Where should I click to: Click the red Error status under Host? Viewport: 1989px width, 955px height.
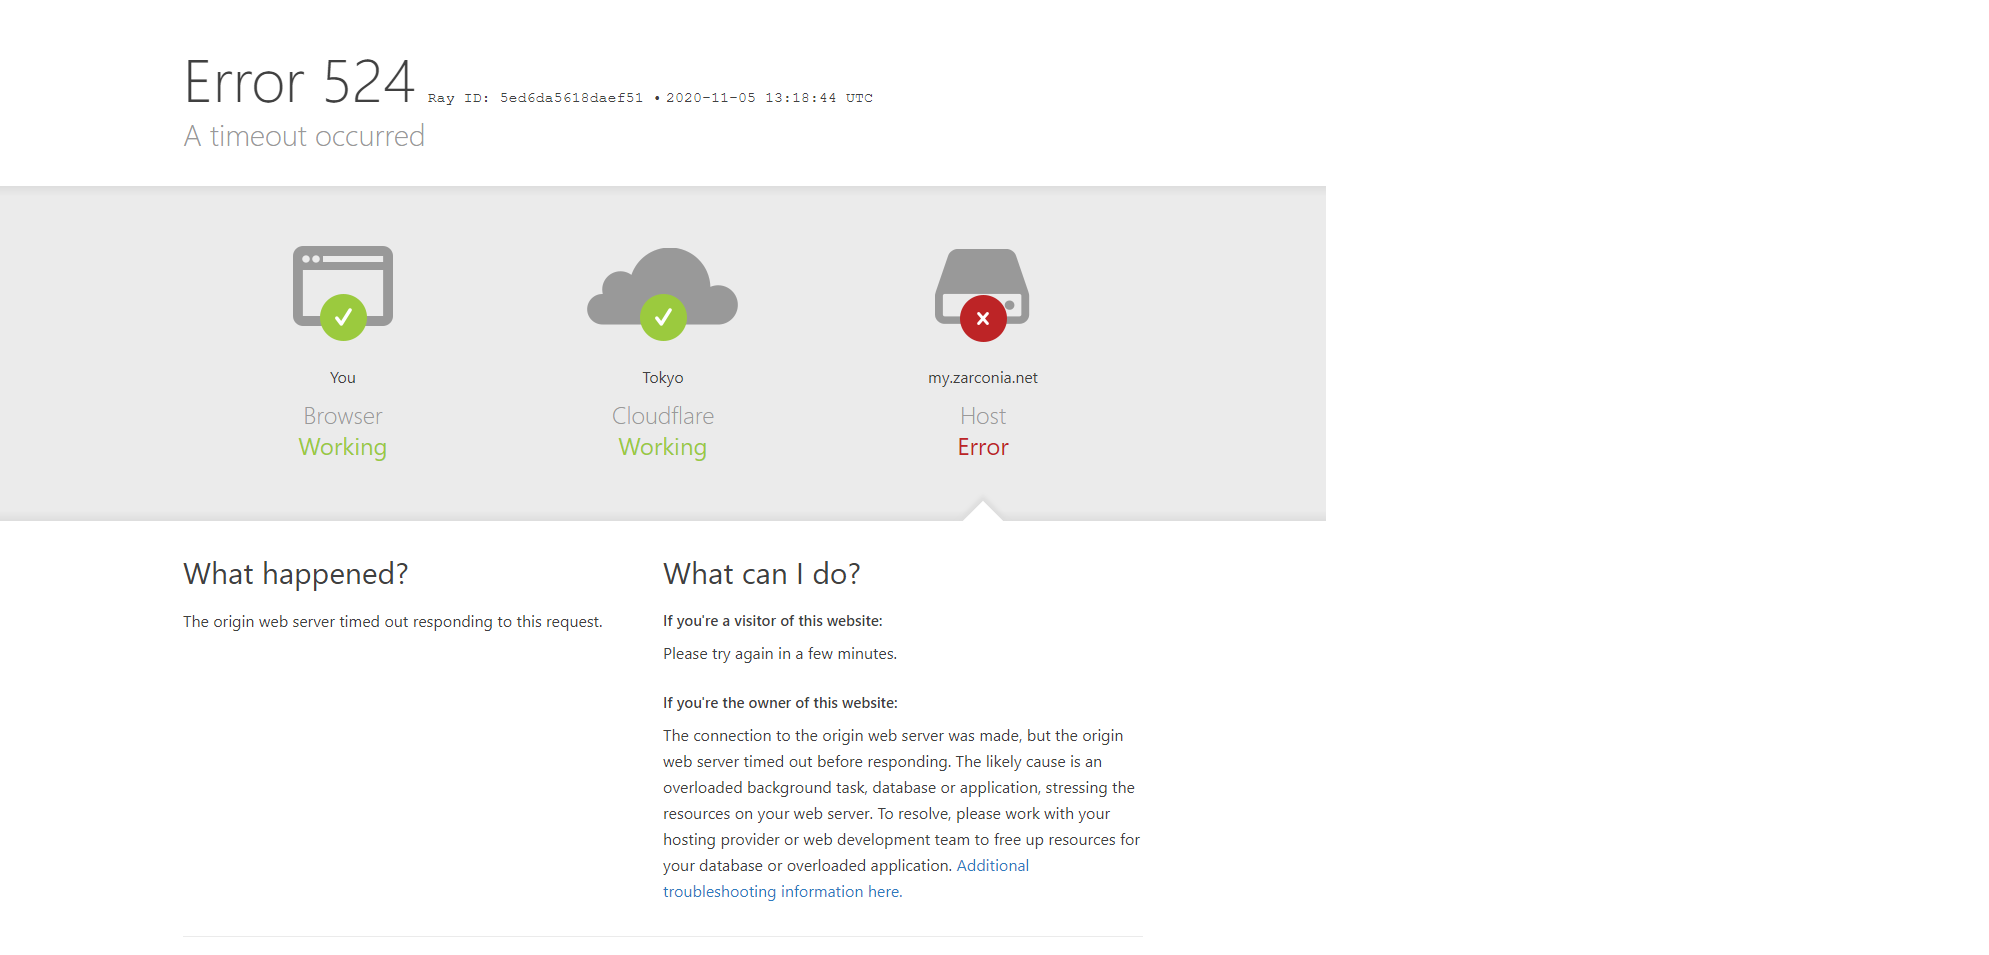click(983, 447)
